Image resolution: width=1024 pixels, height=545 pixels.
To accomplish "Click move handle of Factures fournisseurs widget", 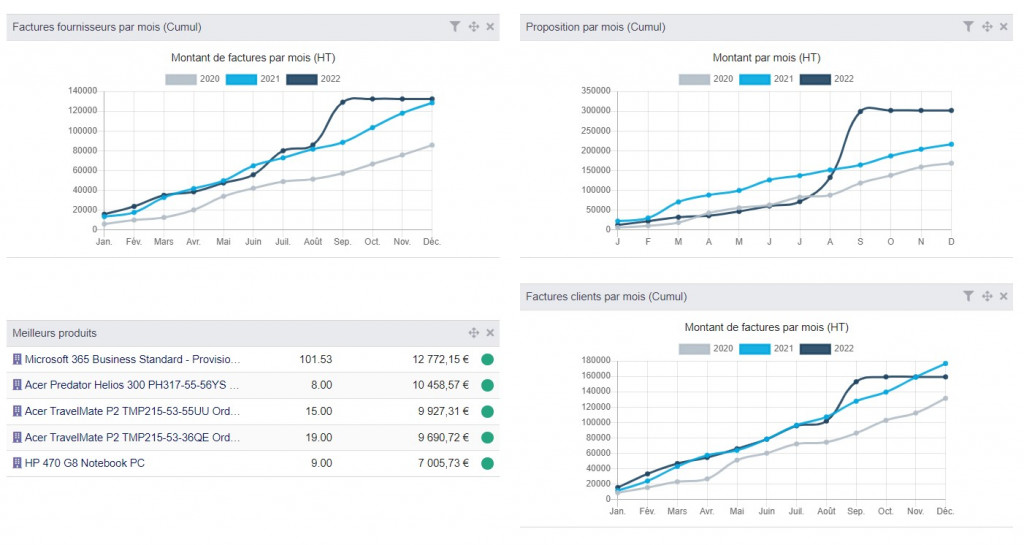I will pos(473,27).
